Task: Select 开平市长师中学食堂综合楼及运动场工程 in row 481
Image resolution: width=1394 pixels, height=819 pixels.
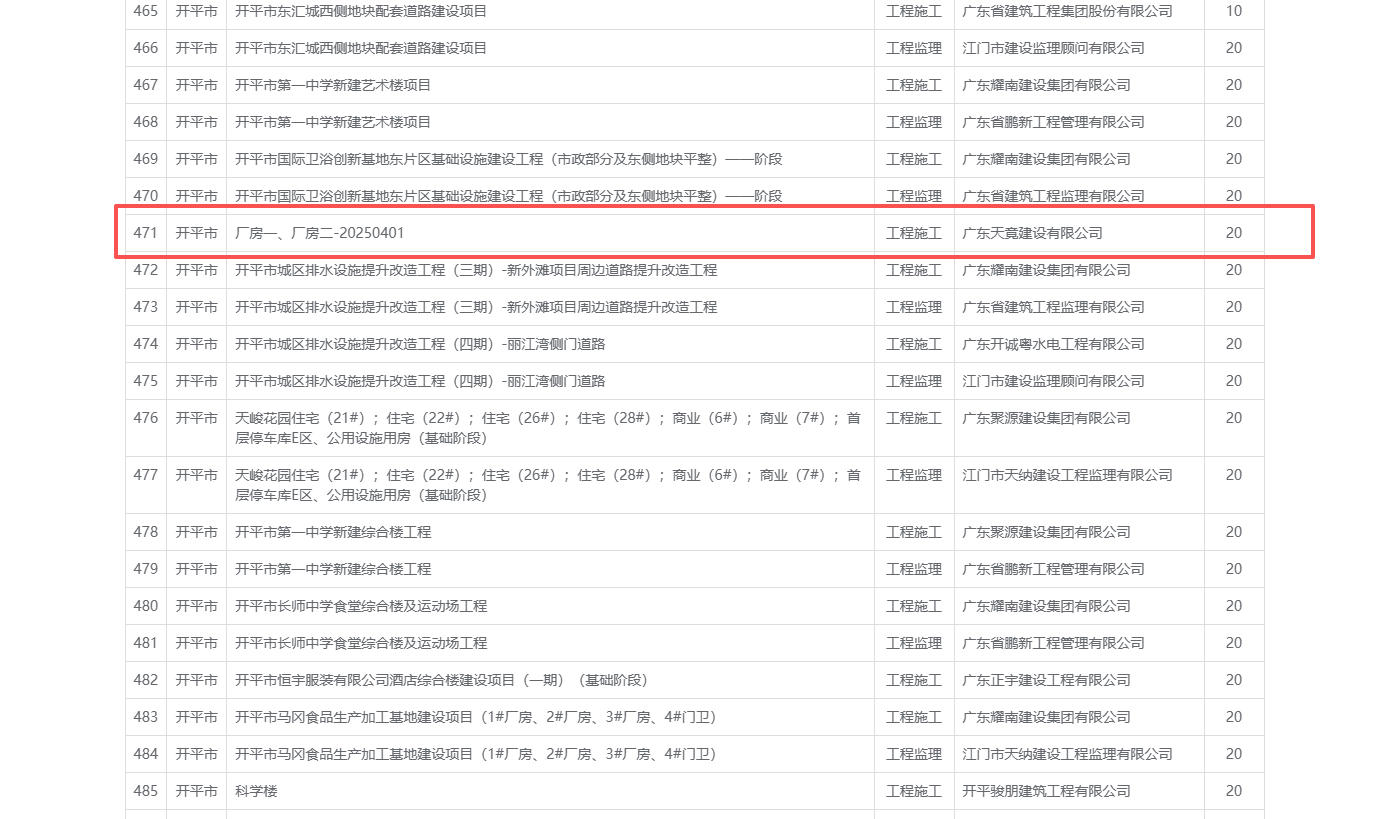Action: pyautogui.click(x=361, y=643)
